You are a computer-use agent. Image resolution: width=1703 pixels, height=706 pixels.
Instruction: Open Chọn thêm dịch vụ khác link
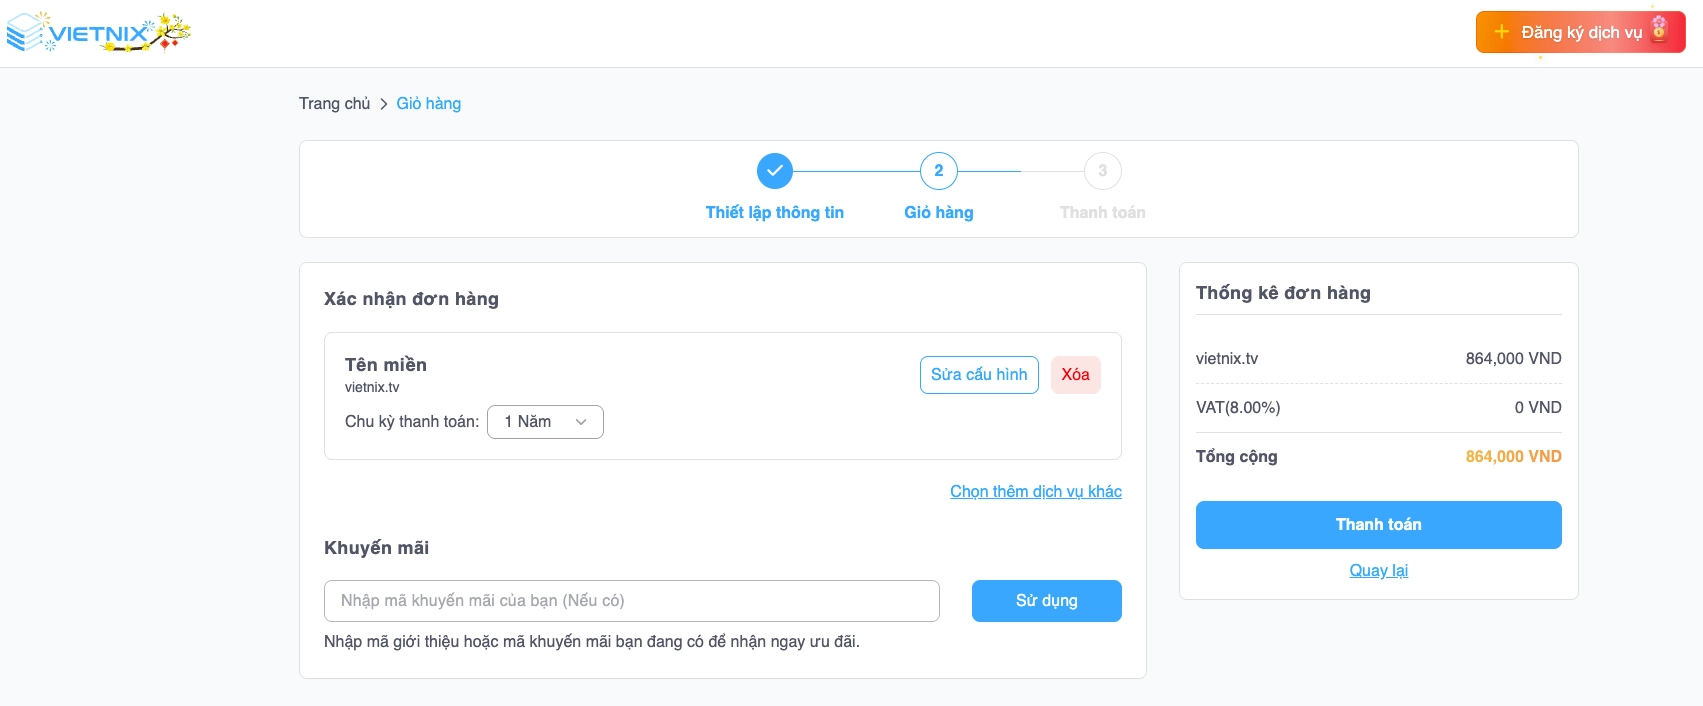pos(1036,492)
